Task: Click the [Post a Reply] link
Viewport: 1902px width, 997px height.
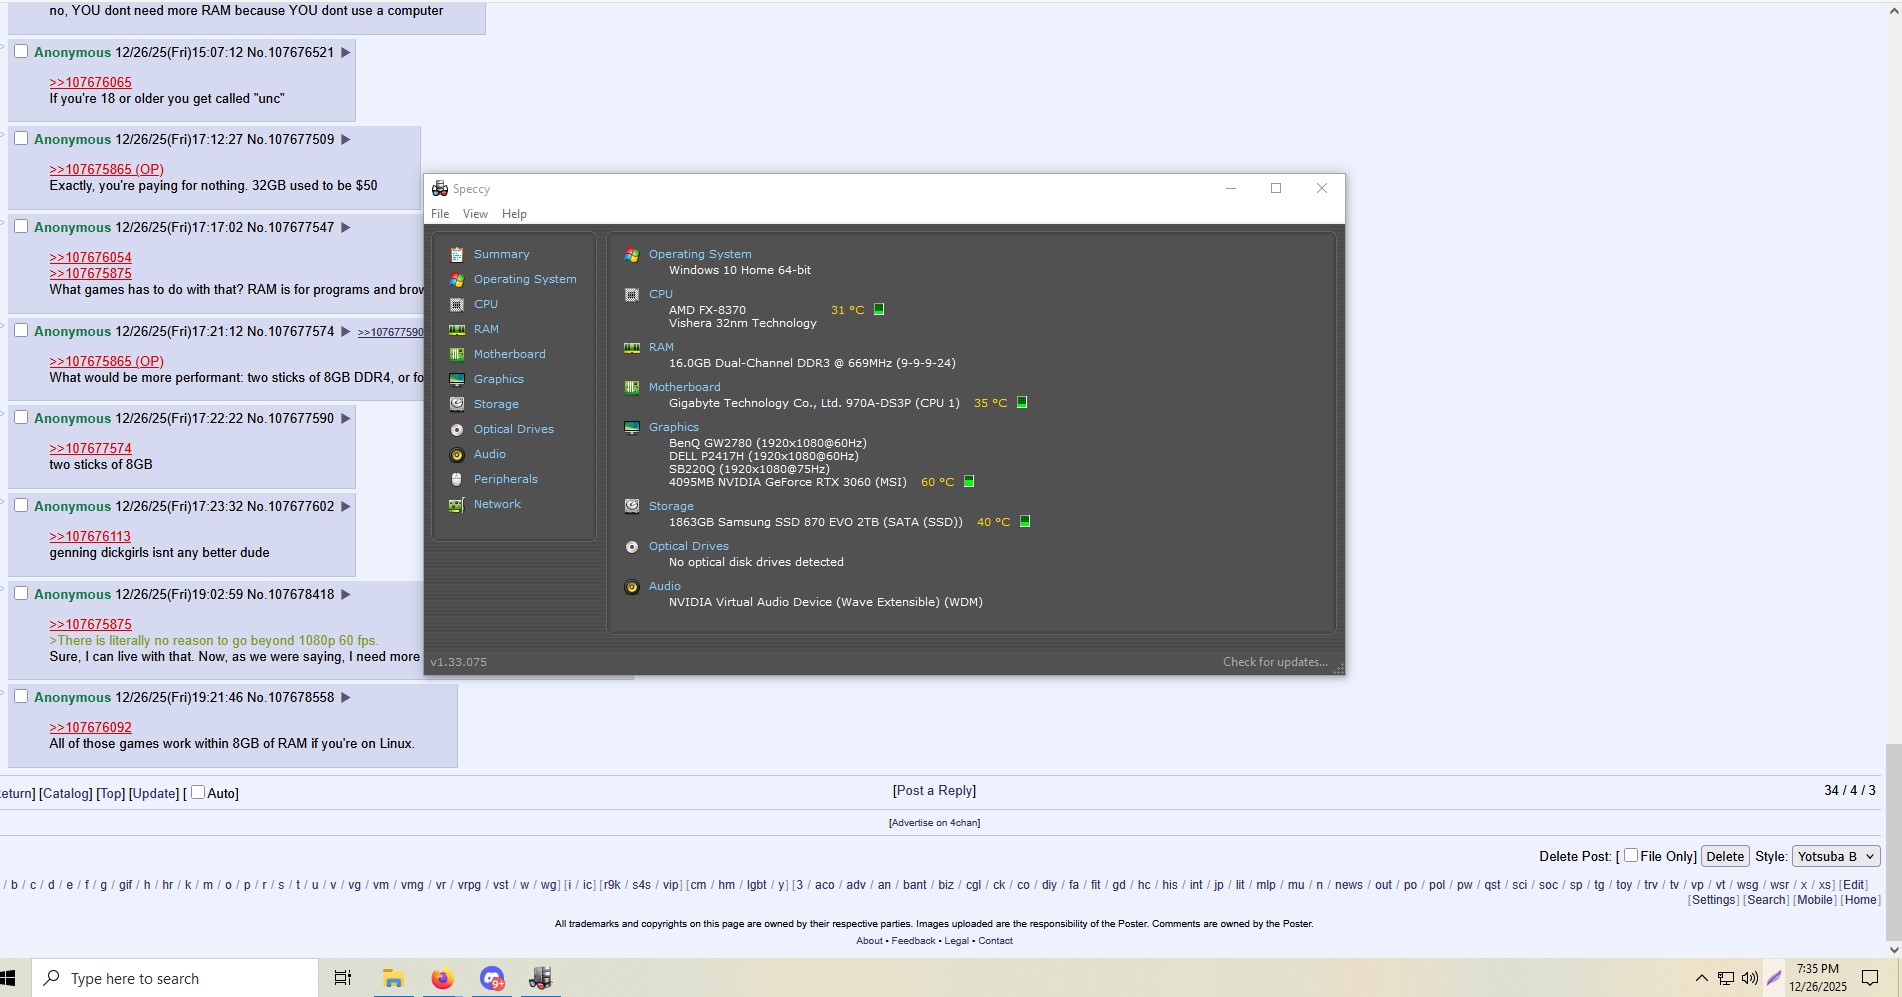Action: 934,790
